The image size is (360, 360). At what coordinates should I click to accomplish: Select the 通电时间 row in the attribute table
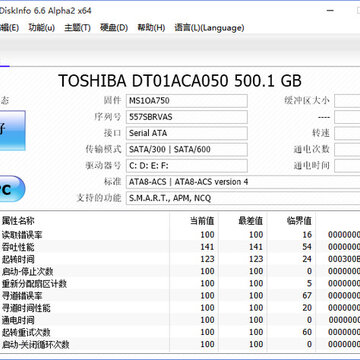pyautogui.click(x=180, y=320)
